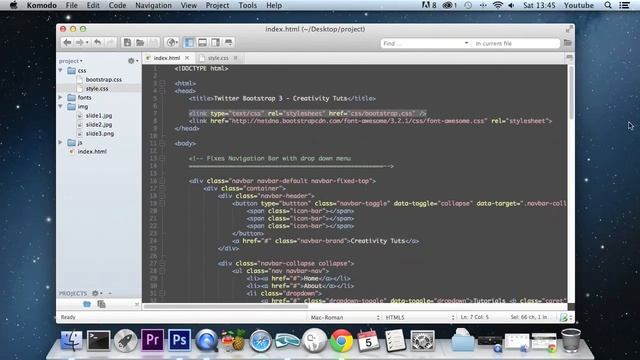The height and width of the screenshot is (360, 640).
Task: Open Safari from the dock
Action: point(260,340)
